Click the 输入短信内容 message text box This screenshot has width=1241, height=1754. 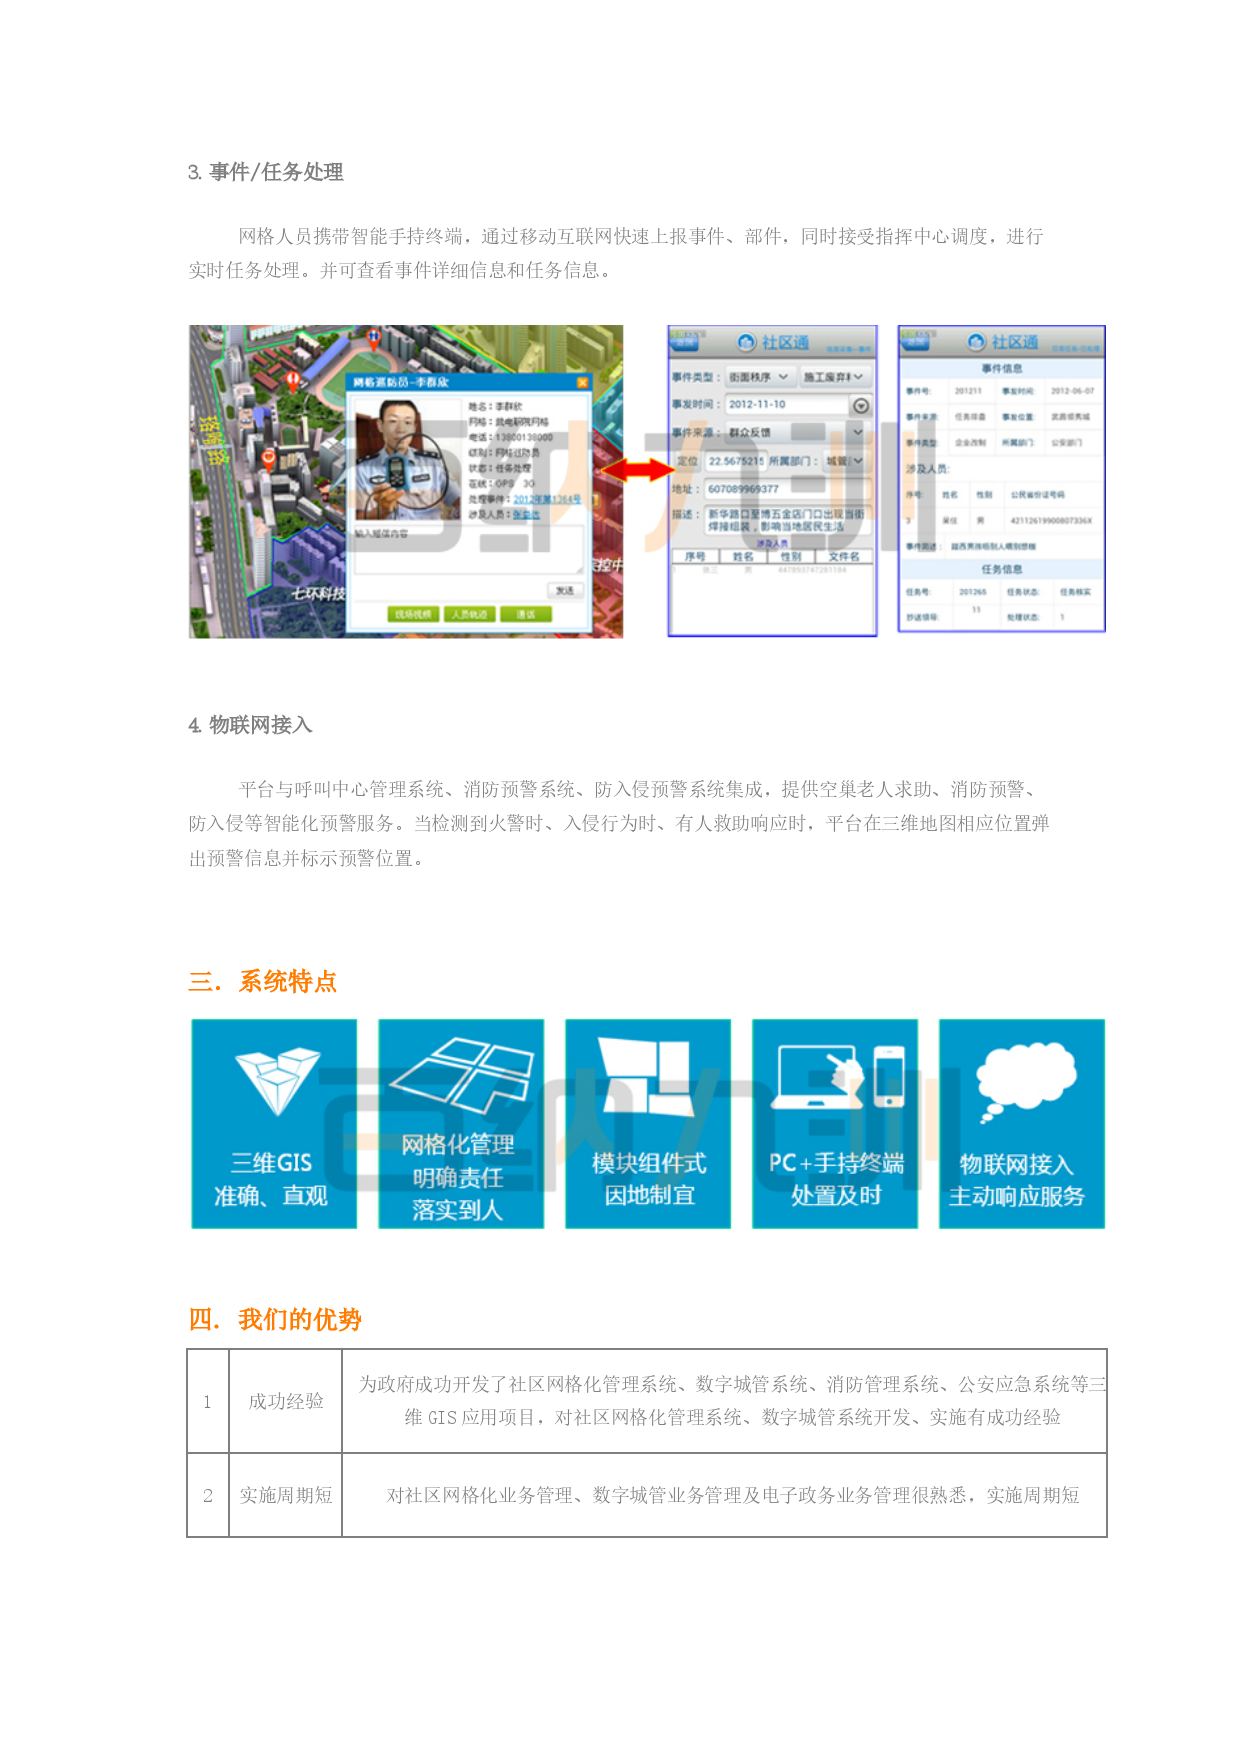pos(469,550)
